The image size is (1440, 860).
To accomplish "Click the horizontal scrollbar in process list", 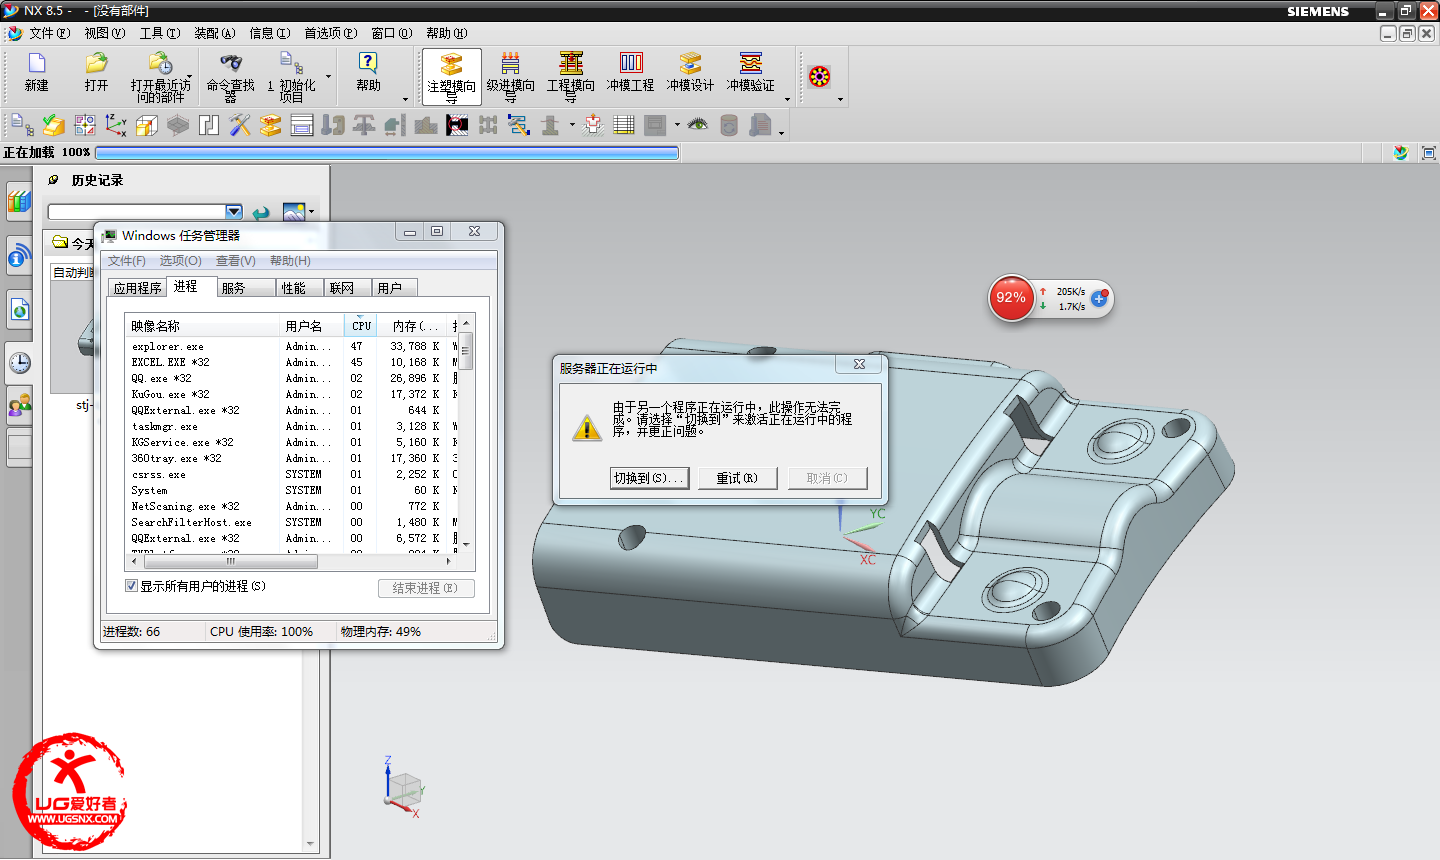I will 231,561.
